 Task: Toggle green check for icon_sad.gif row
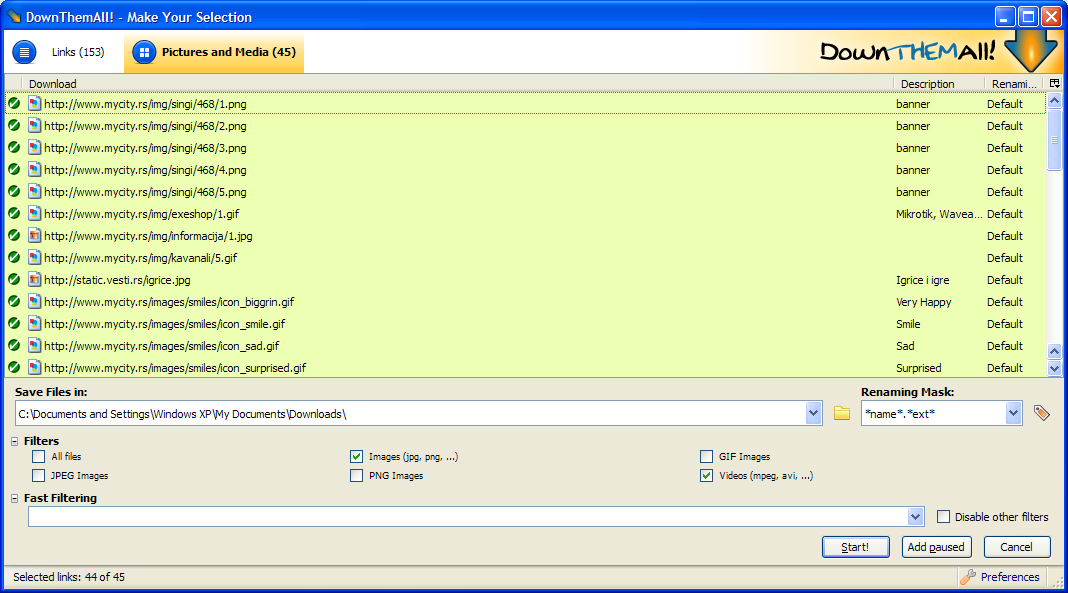(x=14, y=345)
